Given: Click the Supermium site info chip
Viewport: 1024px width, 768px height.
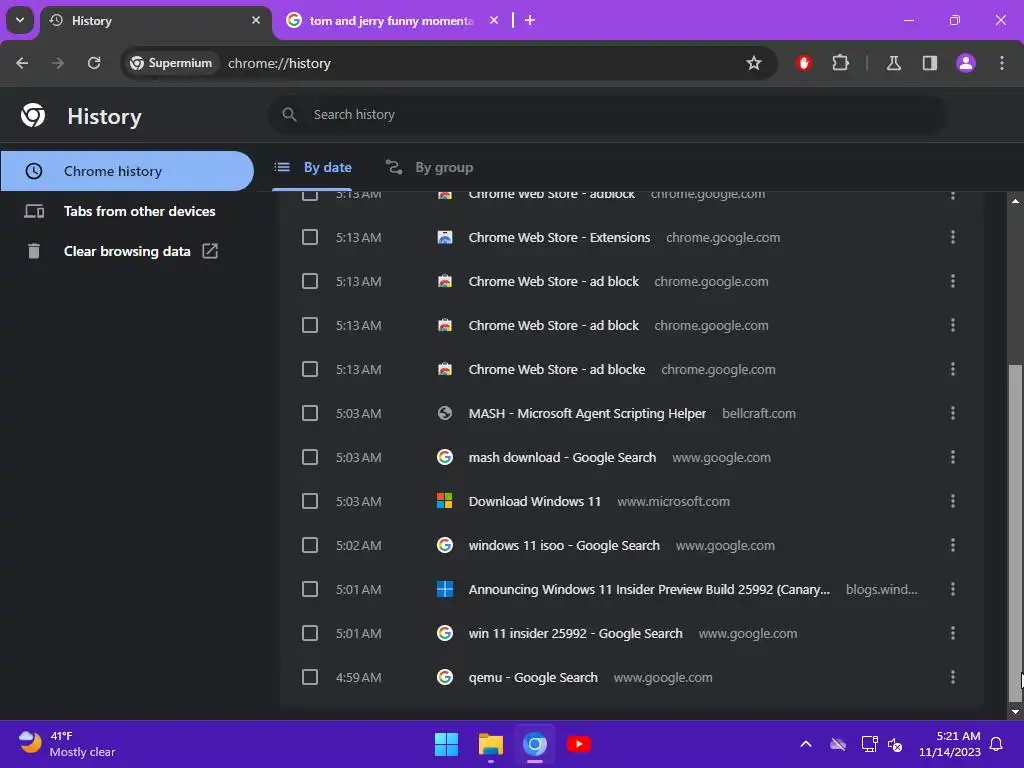Looking at the screenshot, I should pos(171,63).
